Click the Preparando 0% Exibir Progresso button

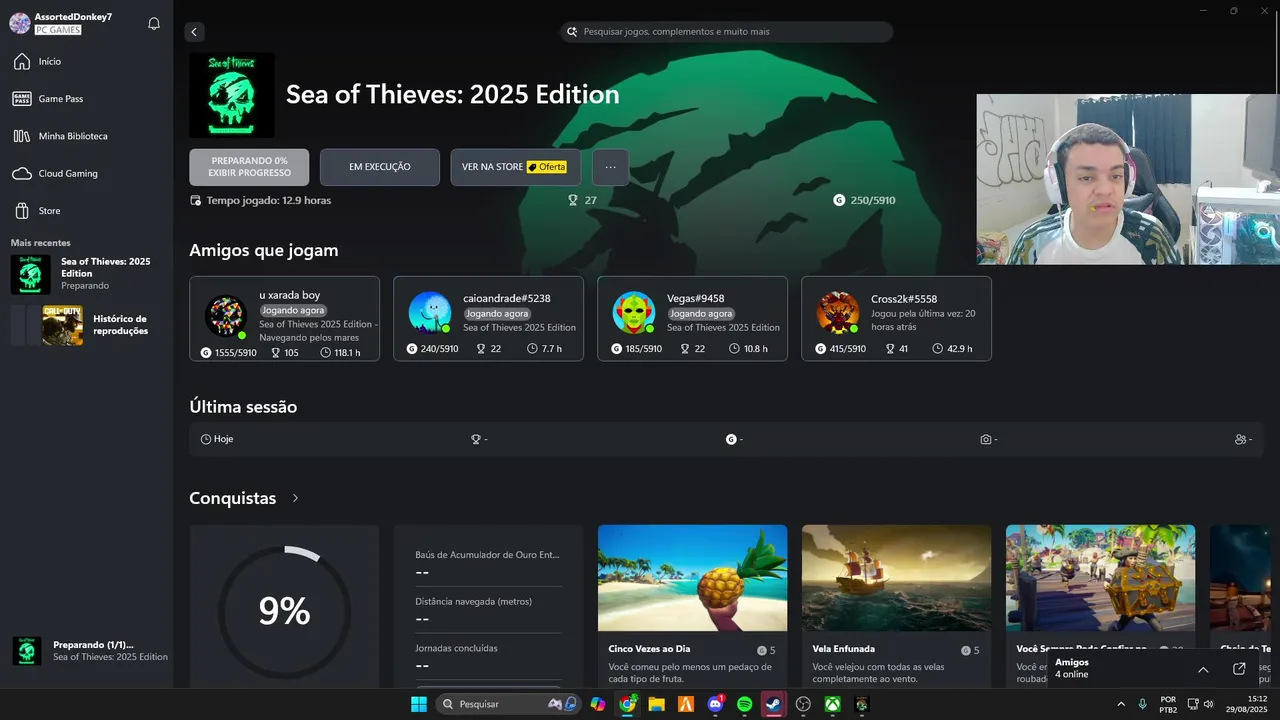(249, 167)
